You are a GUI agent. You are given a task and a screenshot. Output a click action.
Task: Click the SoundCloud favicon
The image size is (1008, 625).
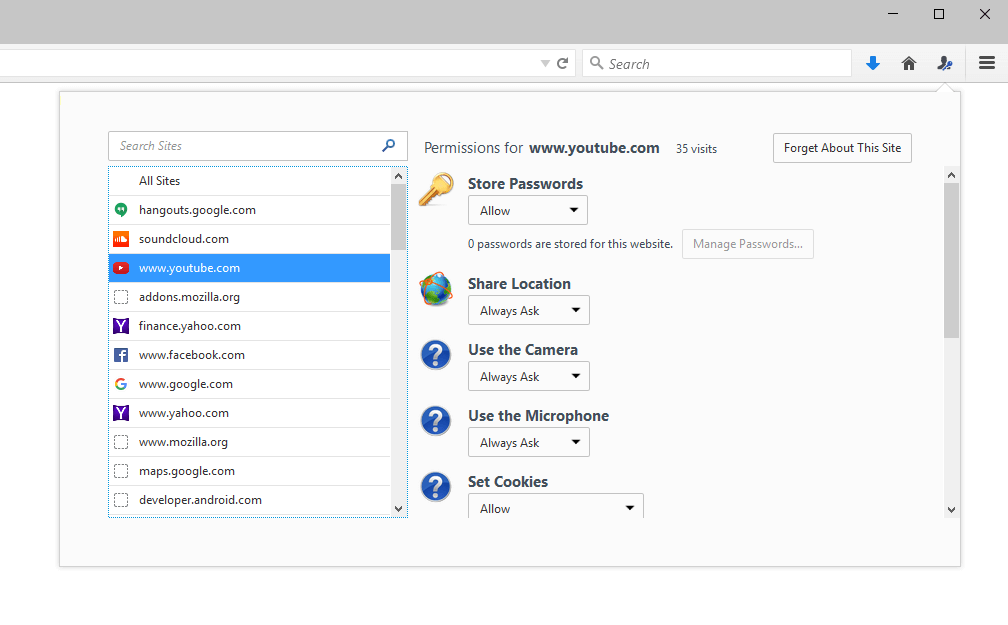tap(121, 239)
